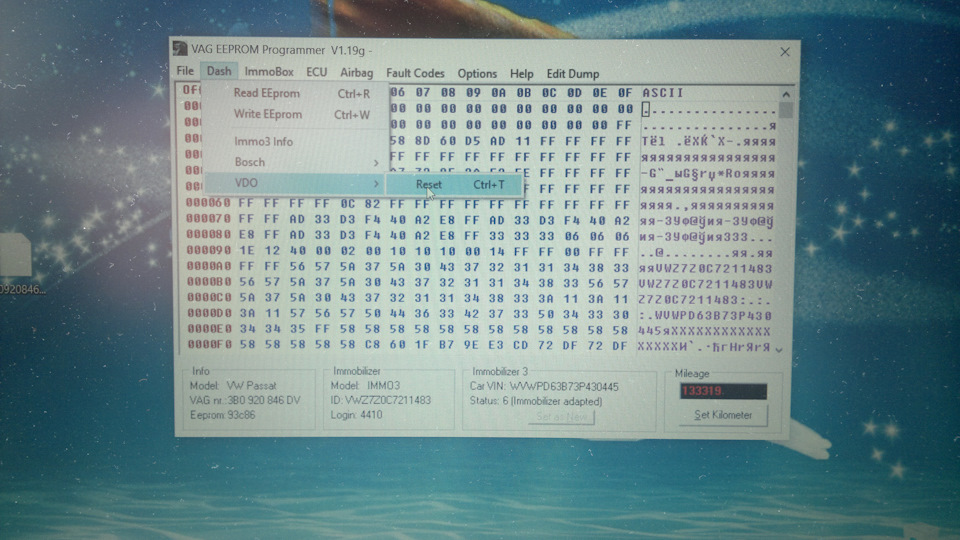Image resolution: width=960 pixels, height=540 pixels.
Task: Click hex dump scrollbar down arrow
Action: point(779,350)
